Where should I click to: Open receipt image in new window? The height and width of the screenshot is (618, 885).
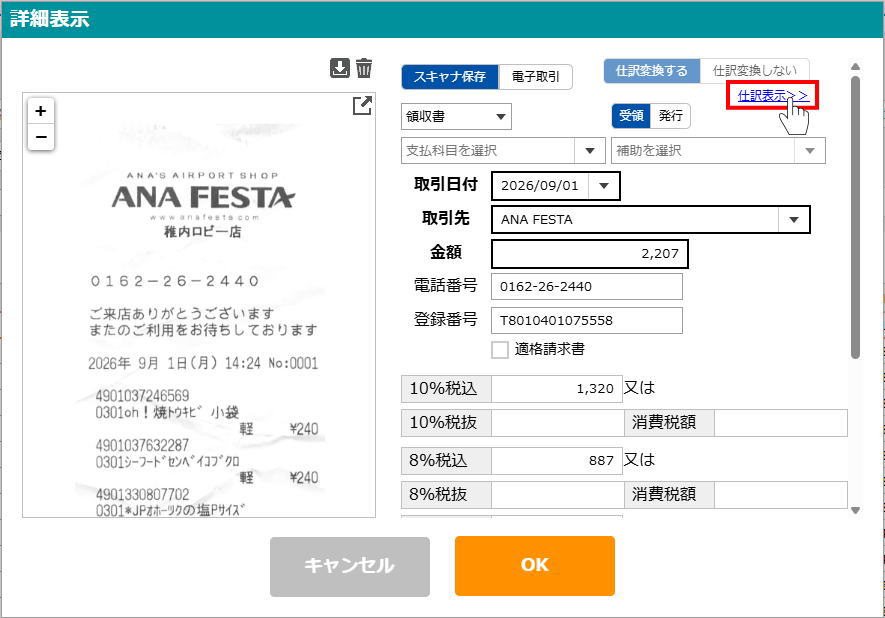[x=362, y=105]
